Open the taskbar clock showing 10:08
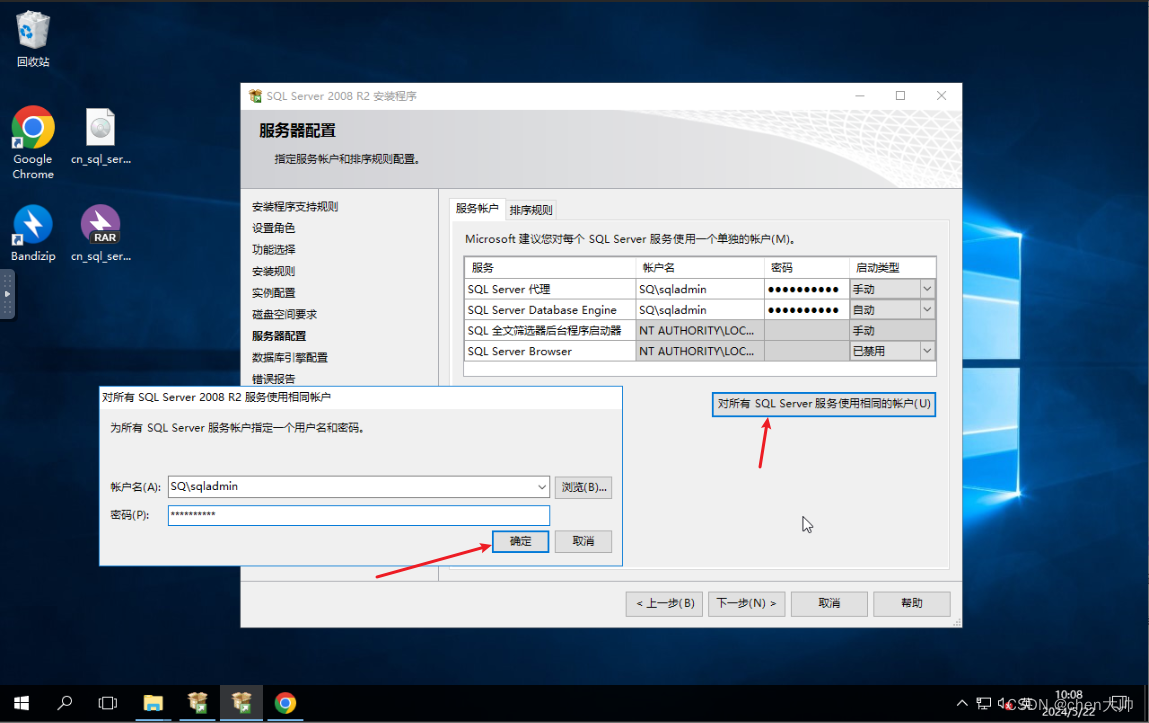Image resolution: width=1149 pixels, height=723 pixels. click(x=1068, y=703)
